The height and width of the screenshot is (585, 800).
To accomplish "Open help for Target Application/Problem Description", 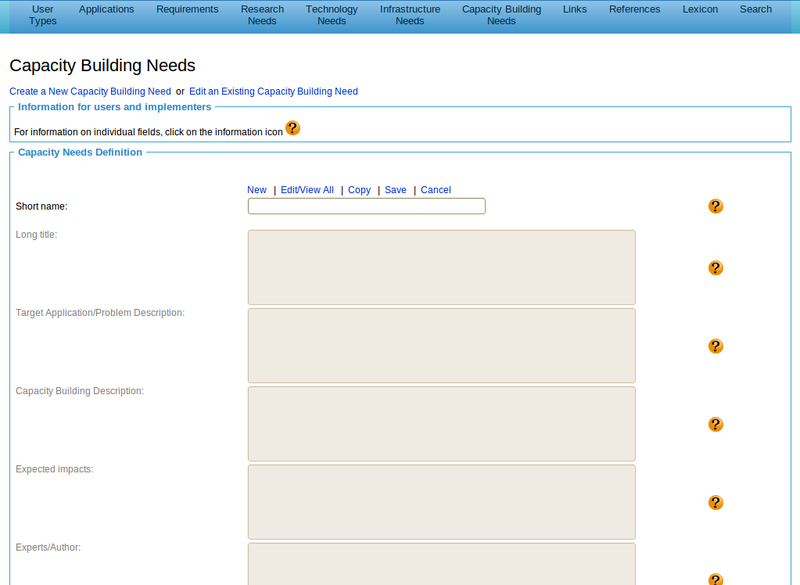I will tap(715, 346).
